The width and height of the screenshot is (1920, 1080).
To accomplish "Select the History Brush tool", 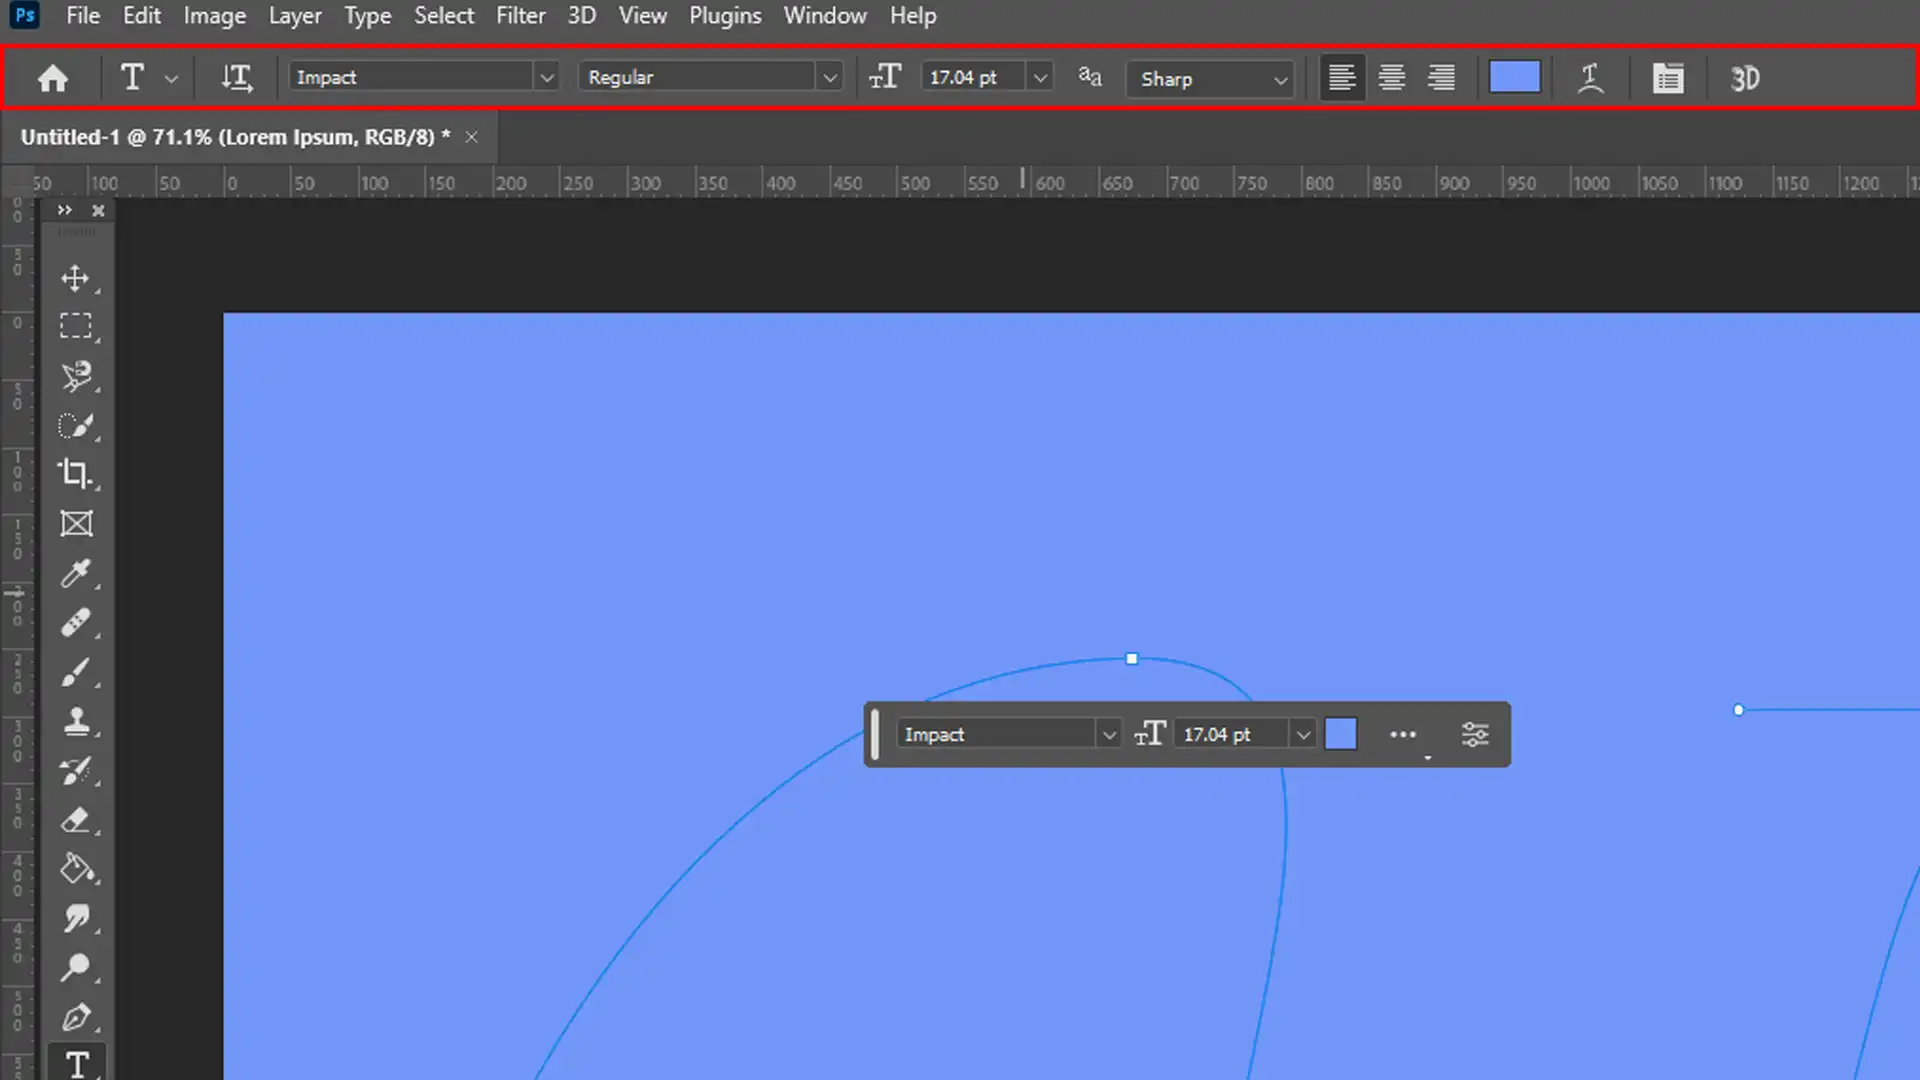I will pos(77,770).
